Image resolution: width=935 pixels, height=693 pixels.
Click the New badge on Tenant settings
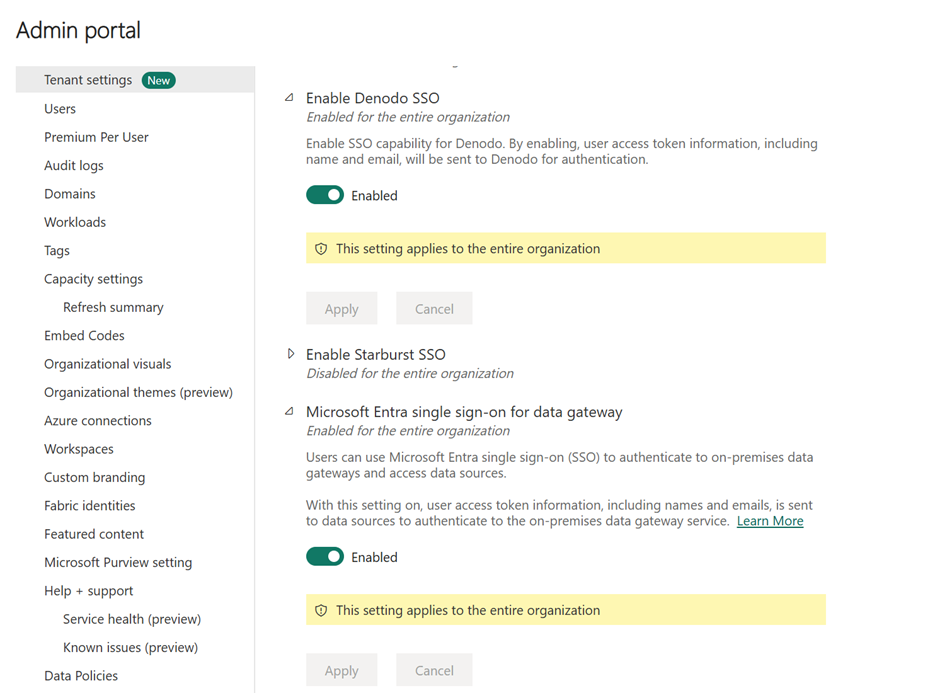[x=159, y=80]
